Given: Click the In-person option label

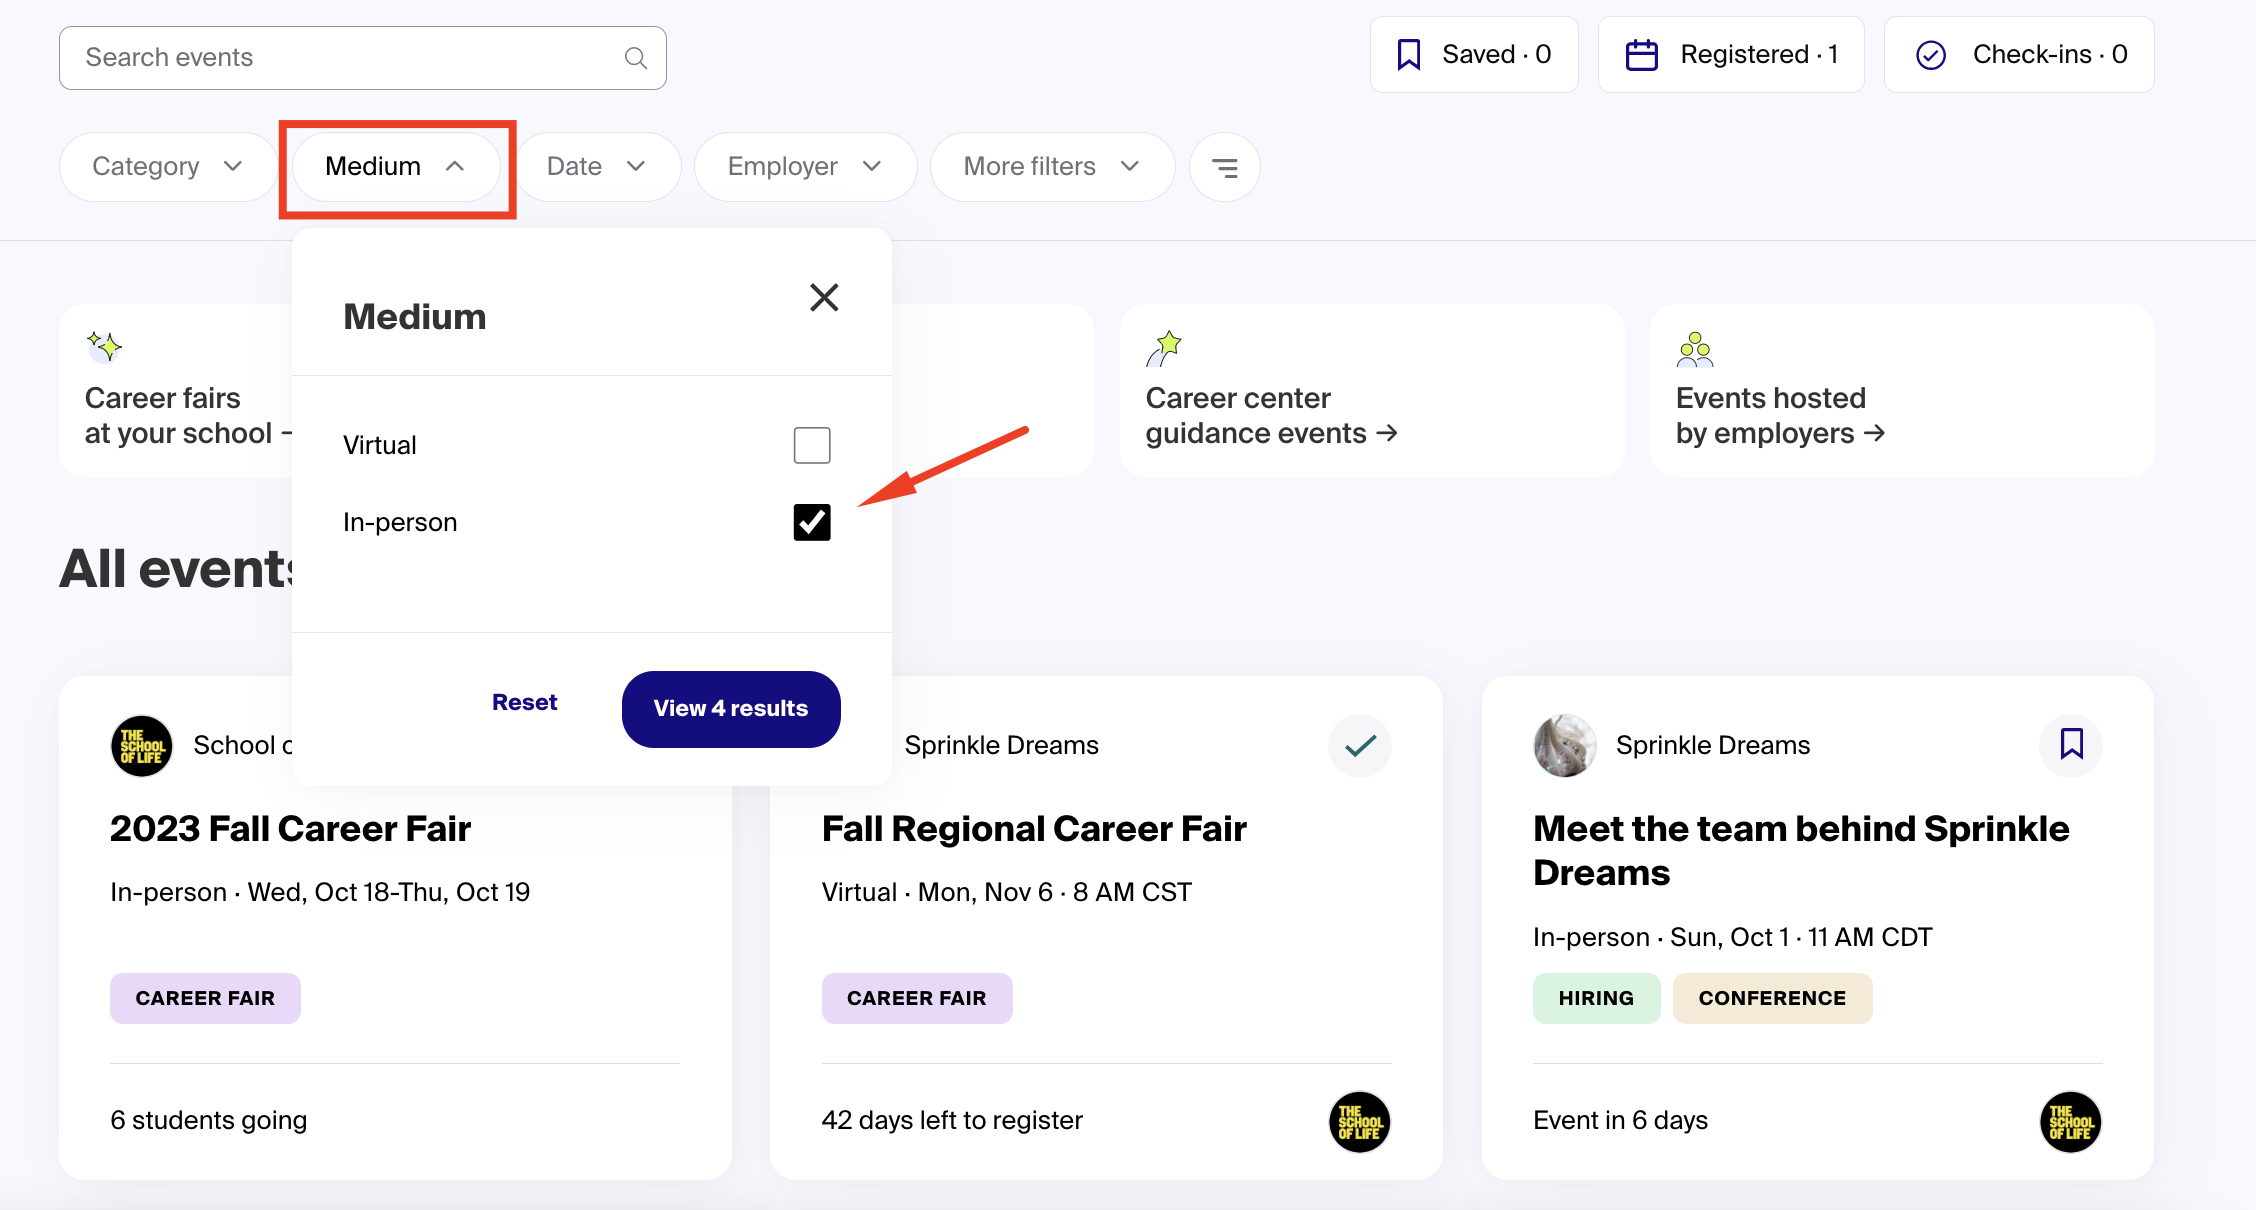Looking at the screenshot, I should coord(400,522).
